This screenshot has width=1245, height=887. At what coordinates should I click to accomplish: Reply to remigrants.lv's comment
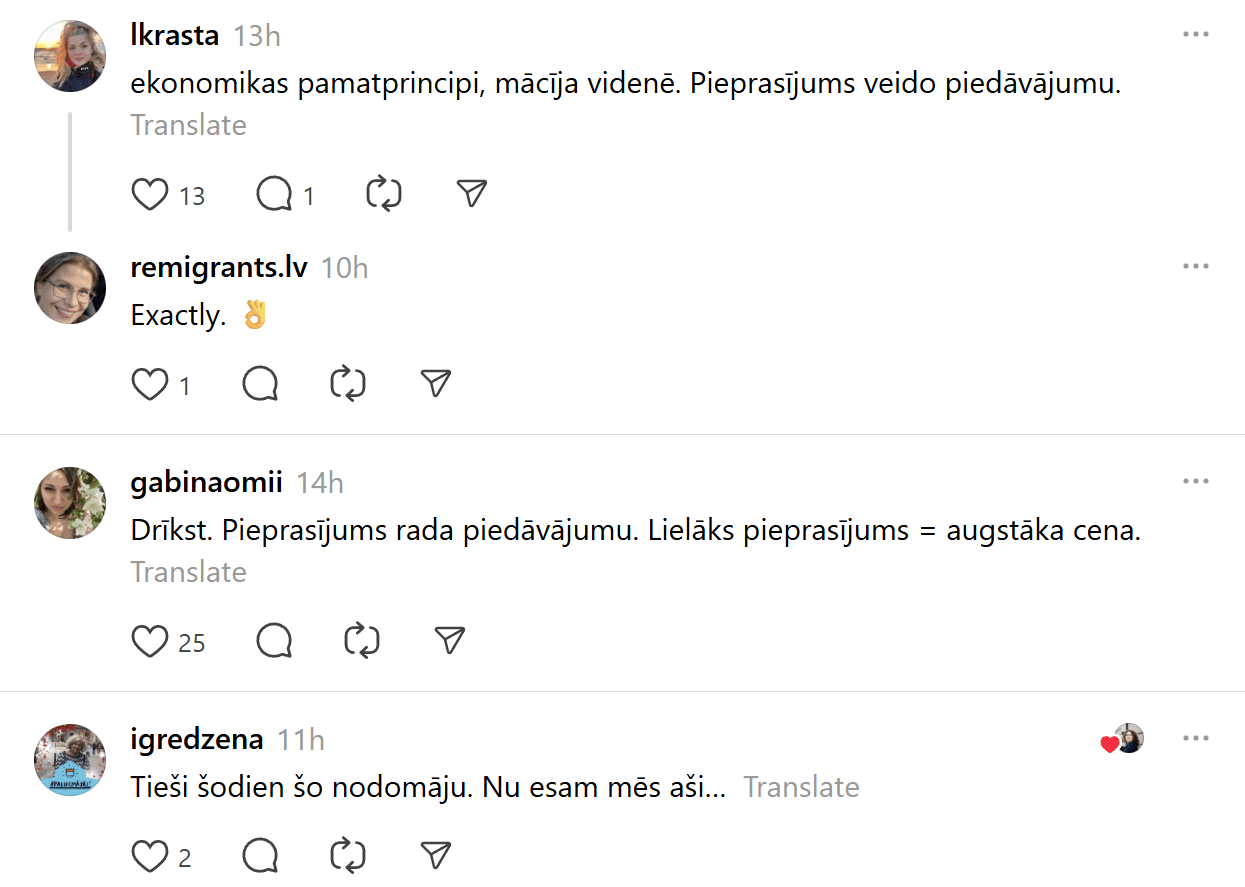[x=260, y=384]
